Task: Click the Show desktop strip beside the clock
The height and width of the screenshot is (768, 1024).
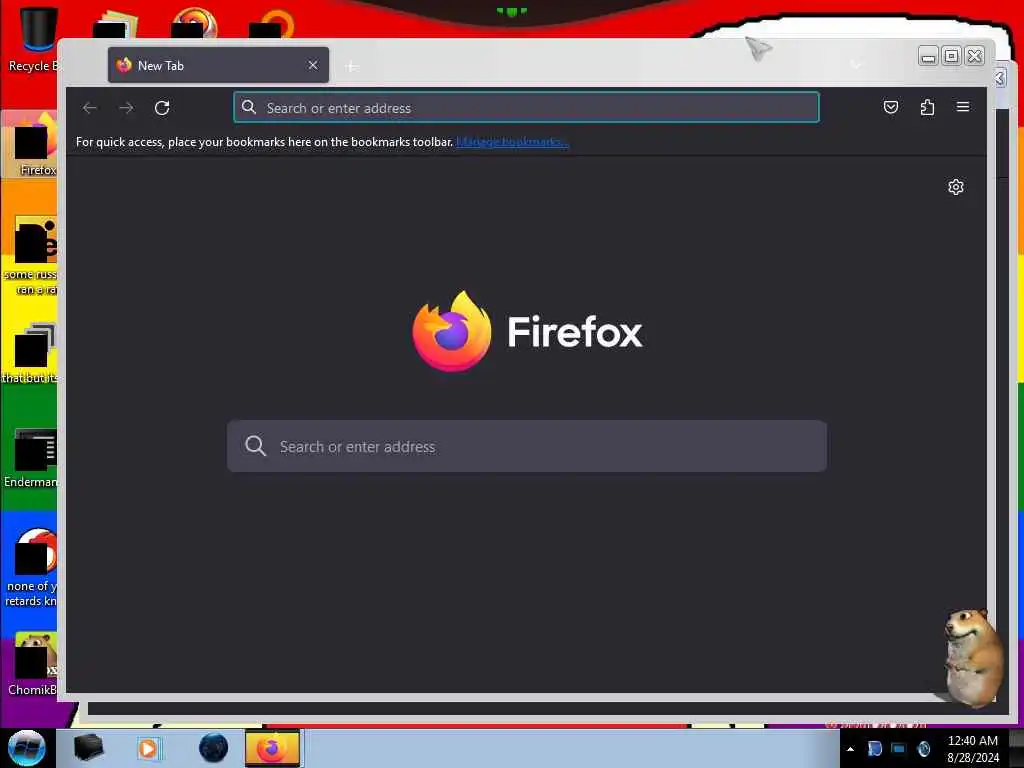Action: click(1016, 748)
